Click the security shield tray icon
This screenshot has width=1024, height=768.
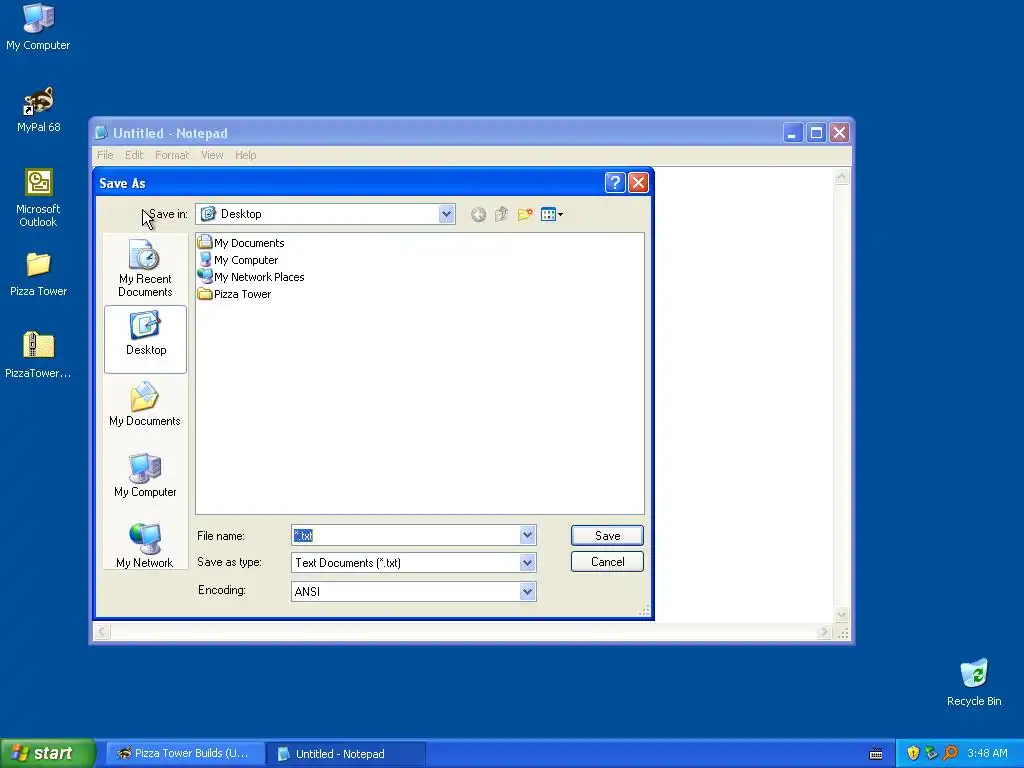point(913,754)
